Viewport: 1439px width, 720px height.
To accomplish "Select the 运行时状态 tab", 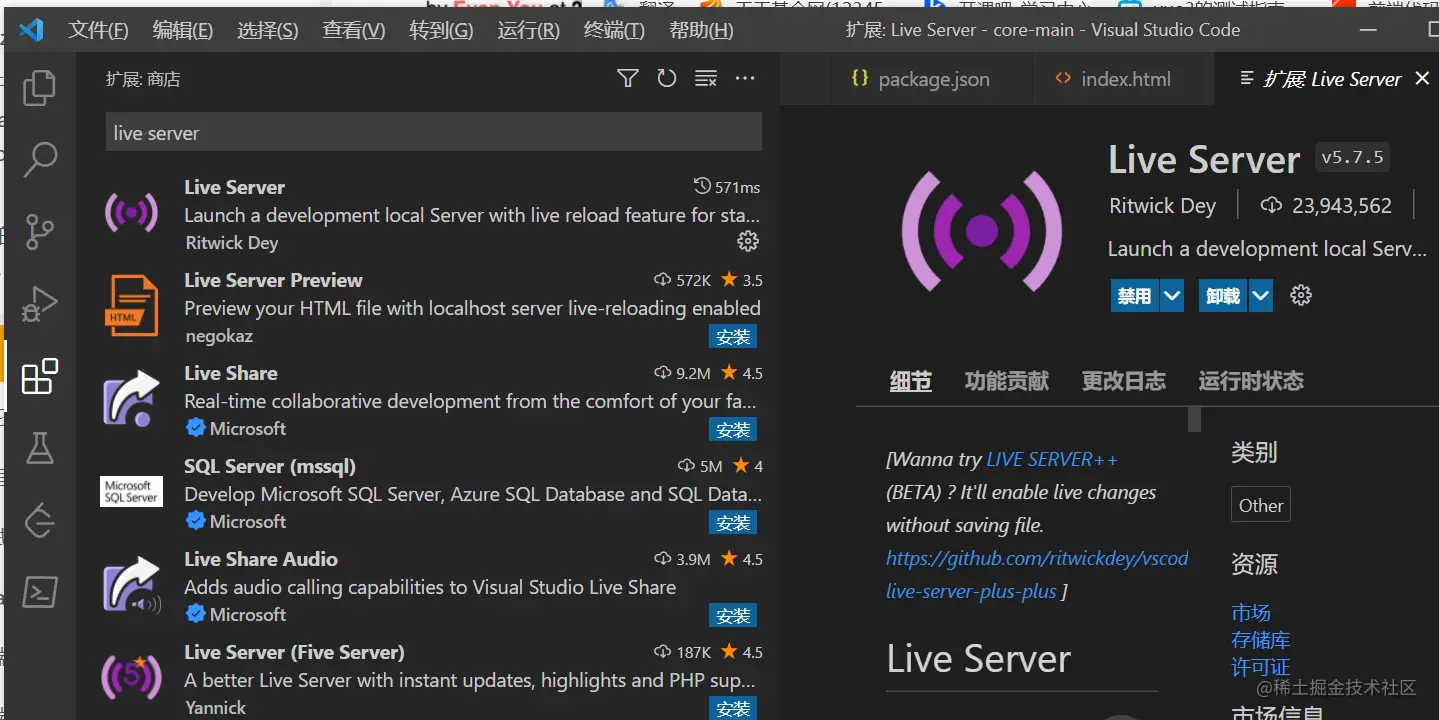I will (x=1251, y=381).
